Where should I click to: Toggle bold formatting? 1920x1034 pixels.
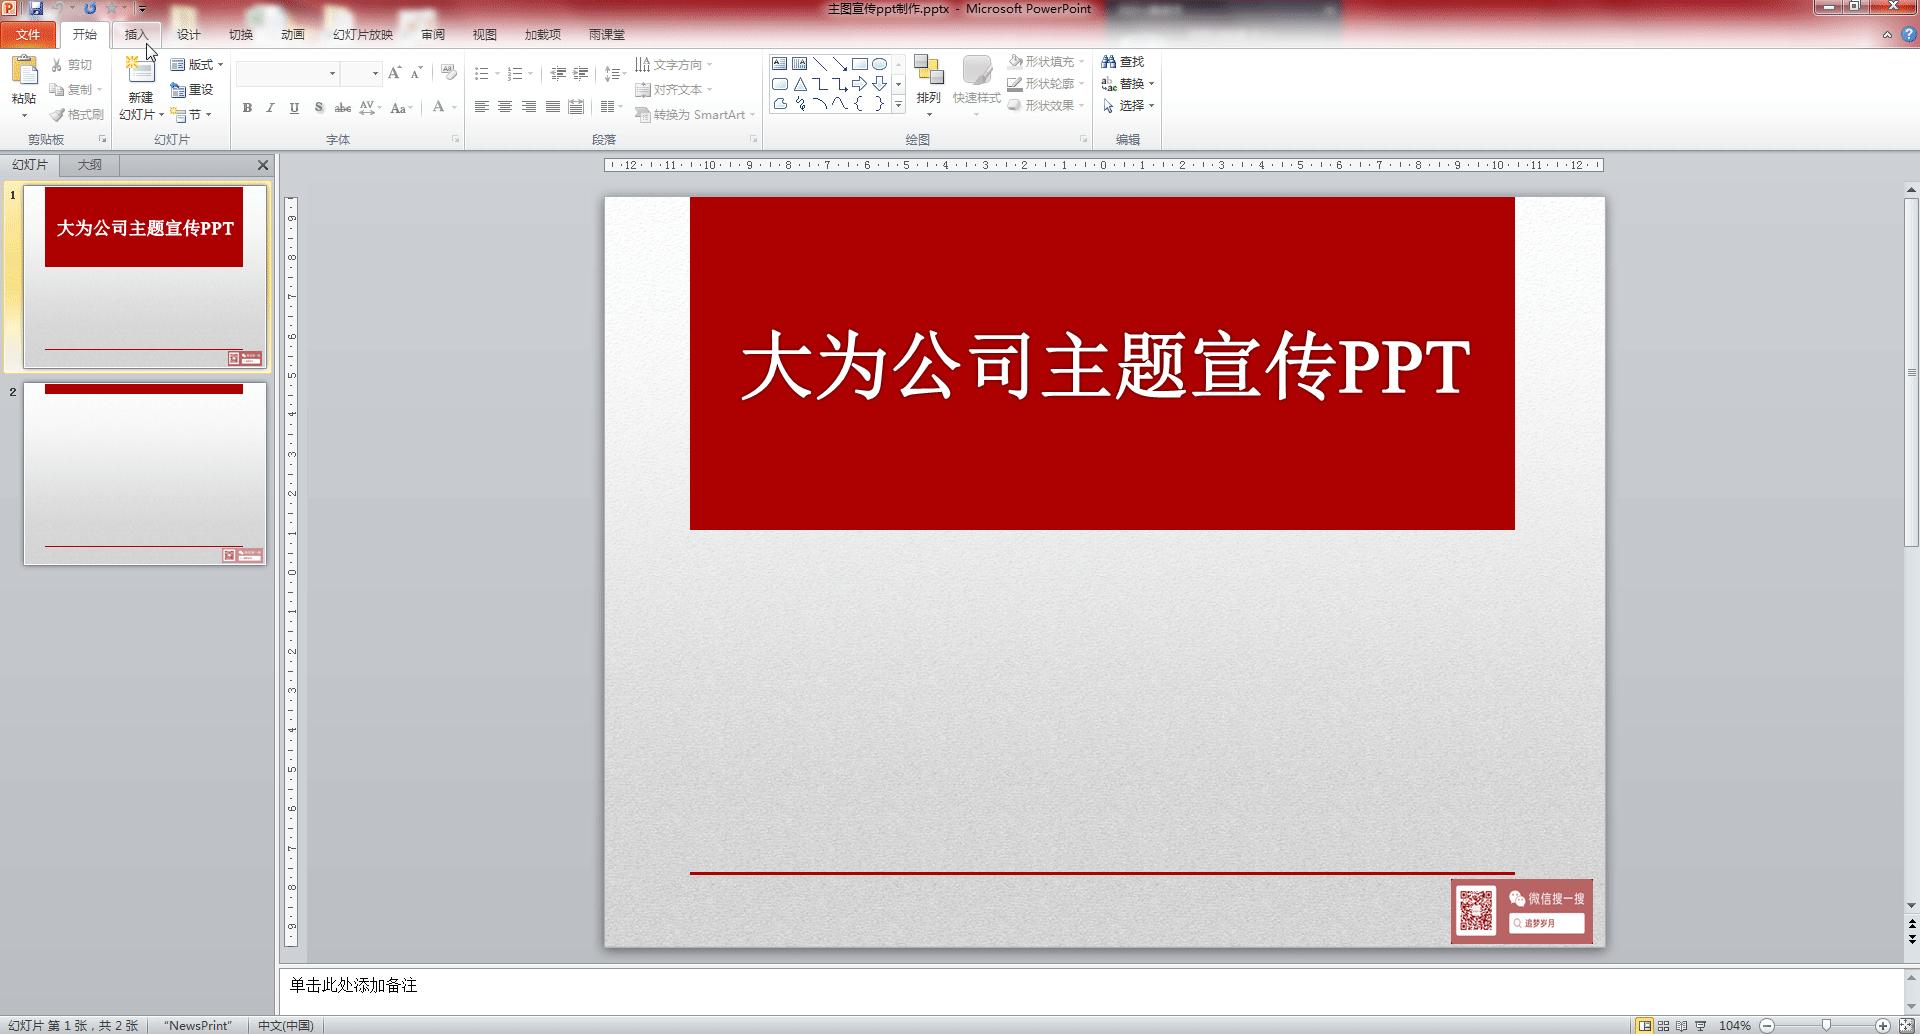tap(247, 107)
